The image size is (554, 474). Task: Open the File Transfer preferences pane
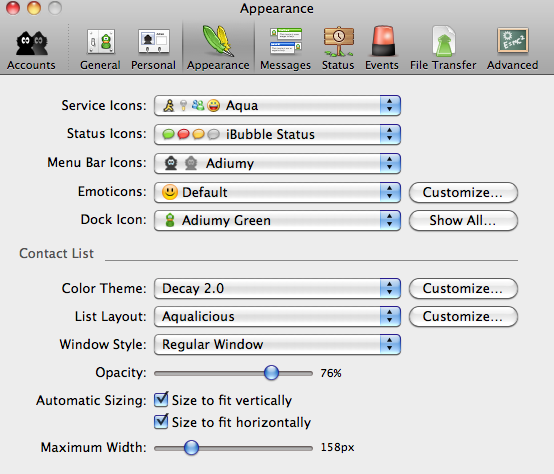(x=443, y=49)
